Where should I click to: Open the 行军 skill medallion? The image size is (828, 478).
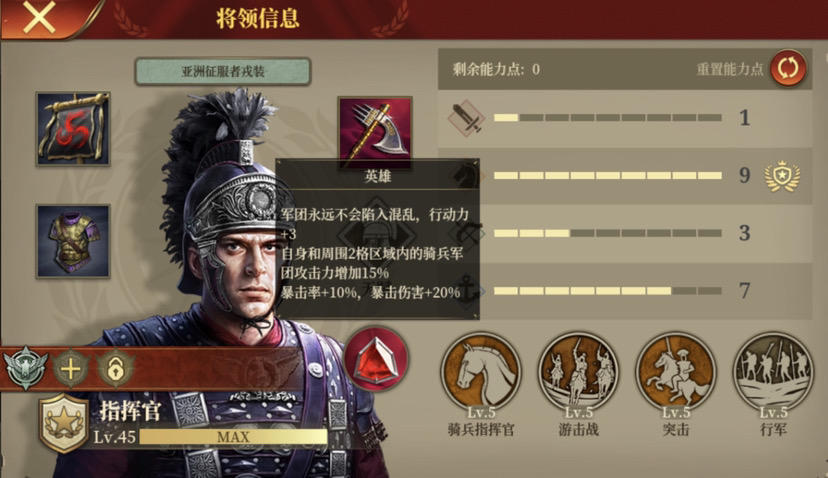coord(773,372)
